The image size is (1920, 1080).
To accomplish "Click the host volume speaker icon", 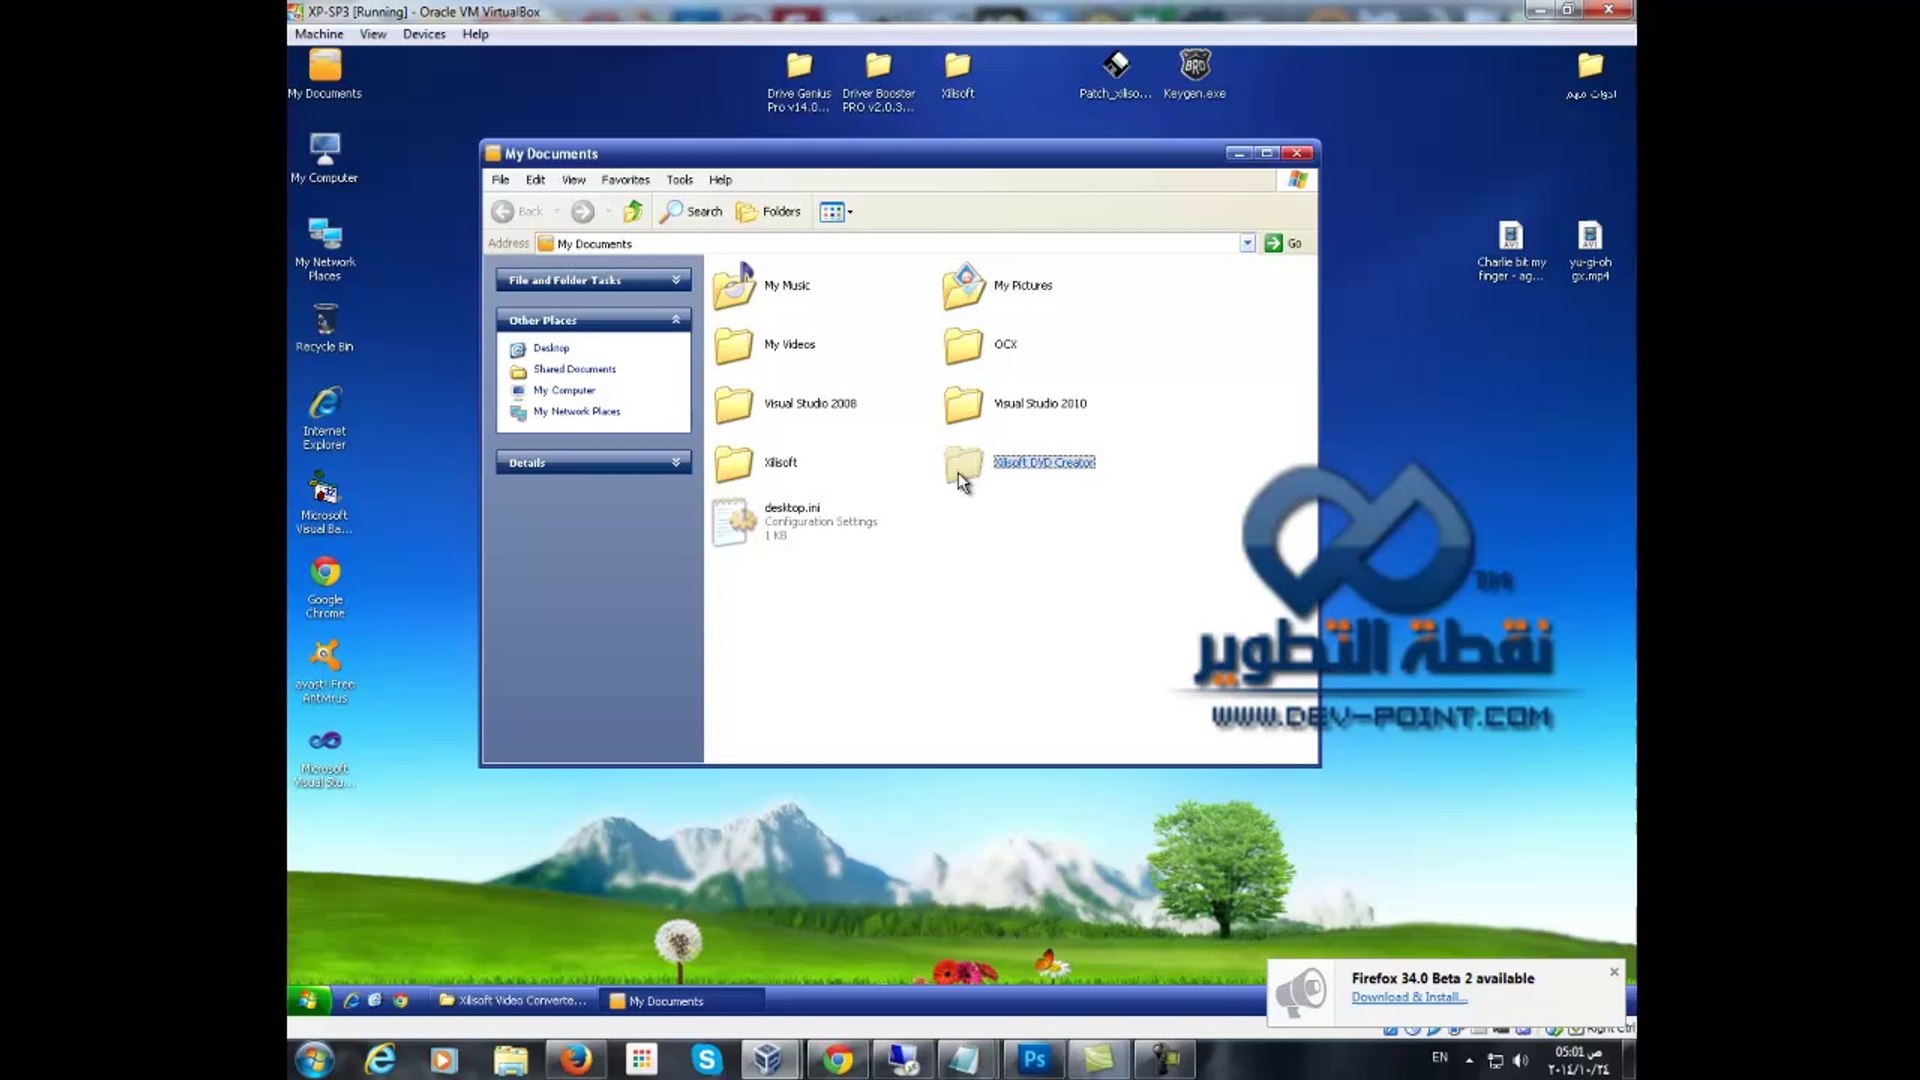I will [x=1521, y=1060].
